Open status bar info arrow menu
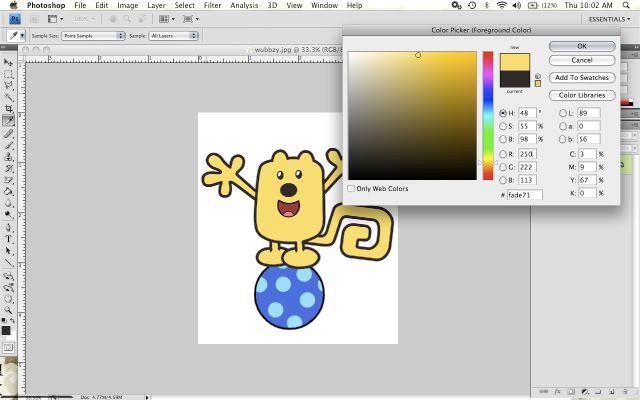The image size is (640, 400). click(x=147, y=397)
